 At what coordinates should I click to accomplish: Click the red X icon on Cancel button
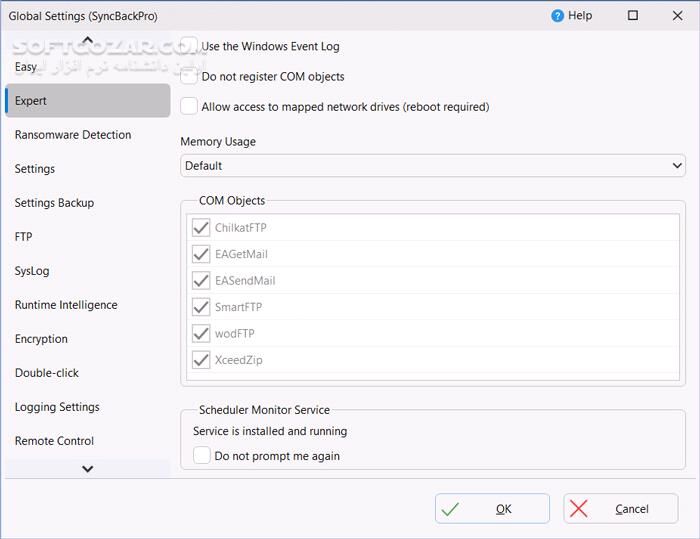578,509
